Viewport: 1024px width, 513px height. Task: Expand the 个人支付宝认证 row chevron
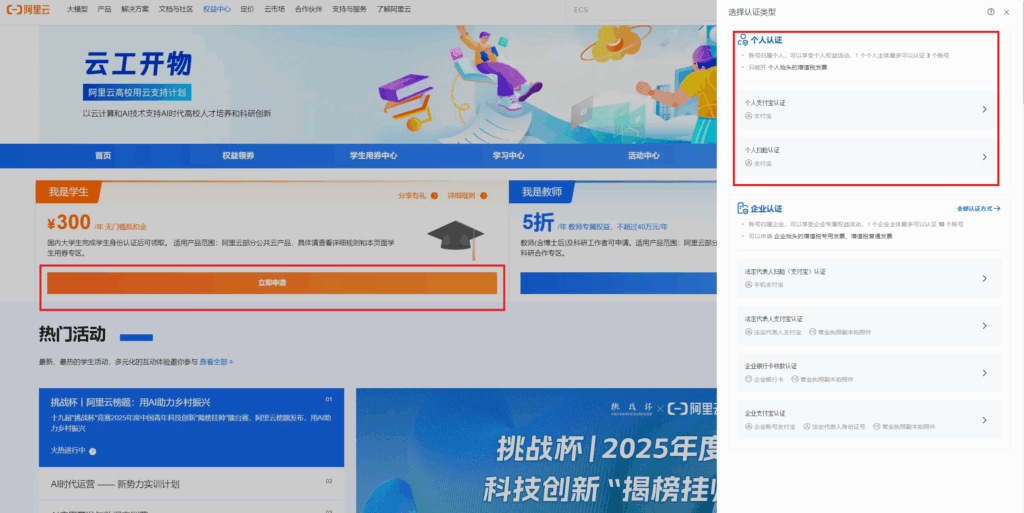[985, 109]
